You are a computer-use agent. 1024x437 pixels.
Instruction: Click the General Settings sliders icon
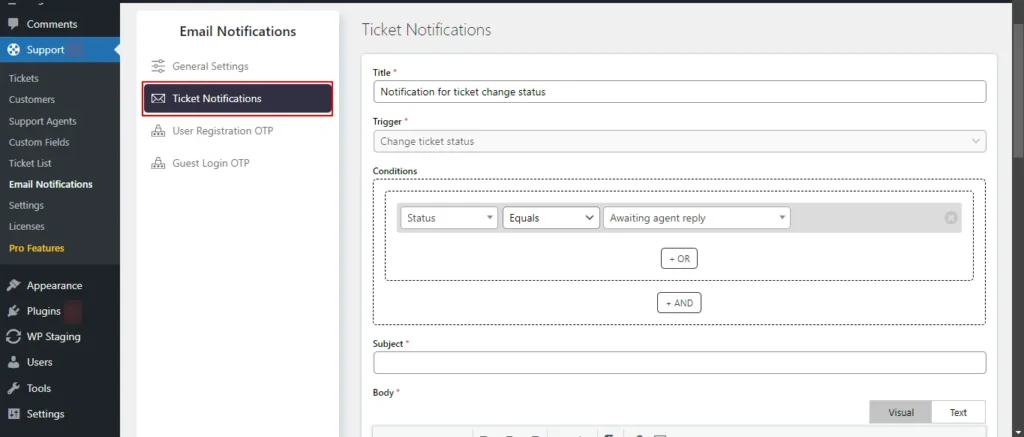tap(158, 66)
